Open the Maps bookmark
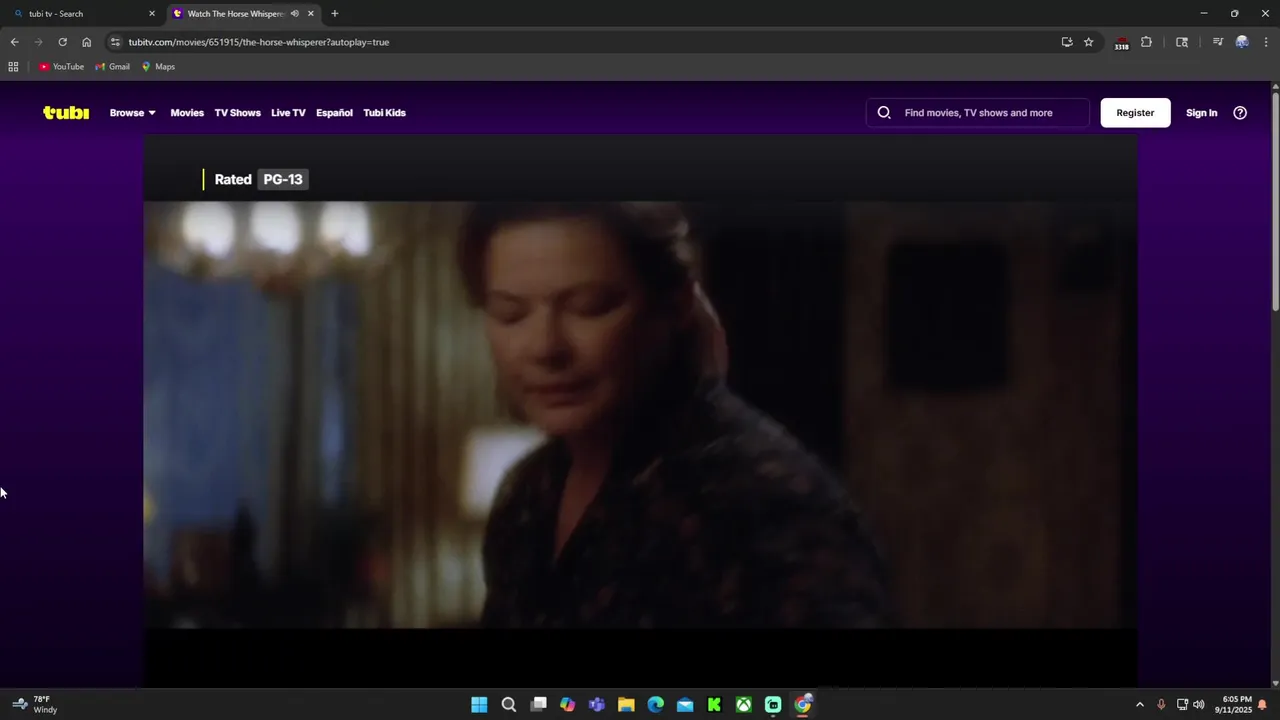1280x720 pixels. (x=158, y=67)
